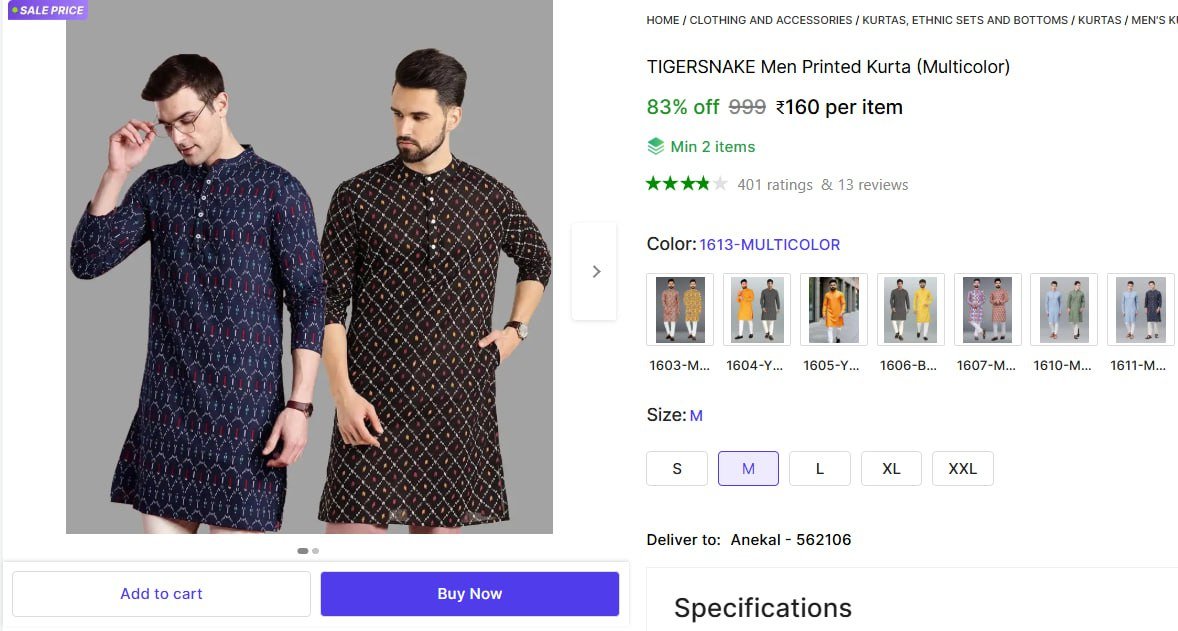Open Clothing and Accessories breadcrumb link
1178x631 pixels.
771,20
